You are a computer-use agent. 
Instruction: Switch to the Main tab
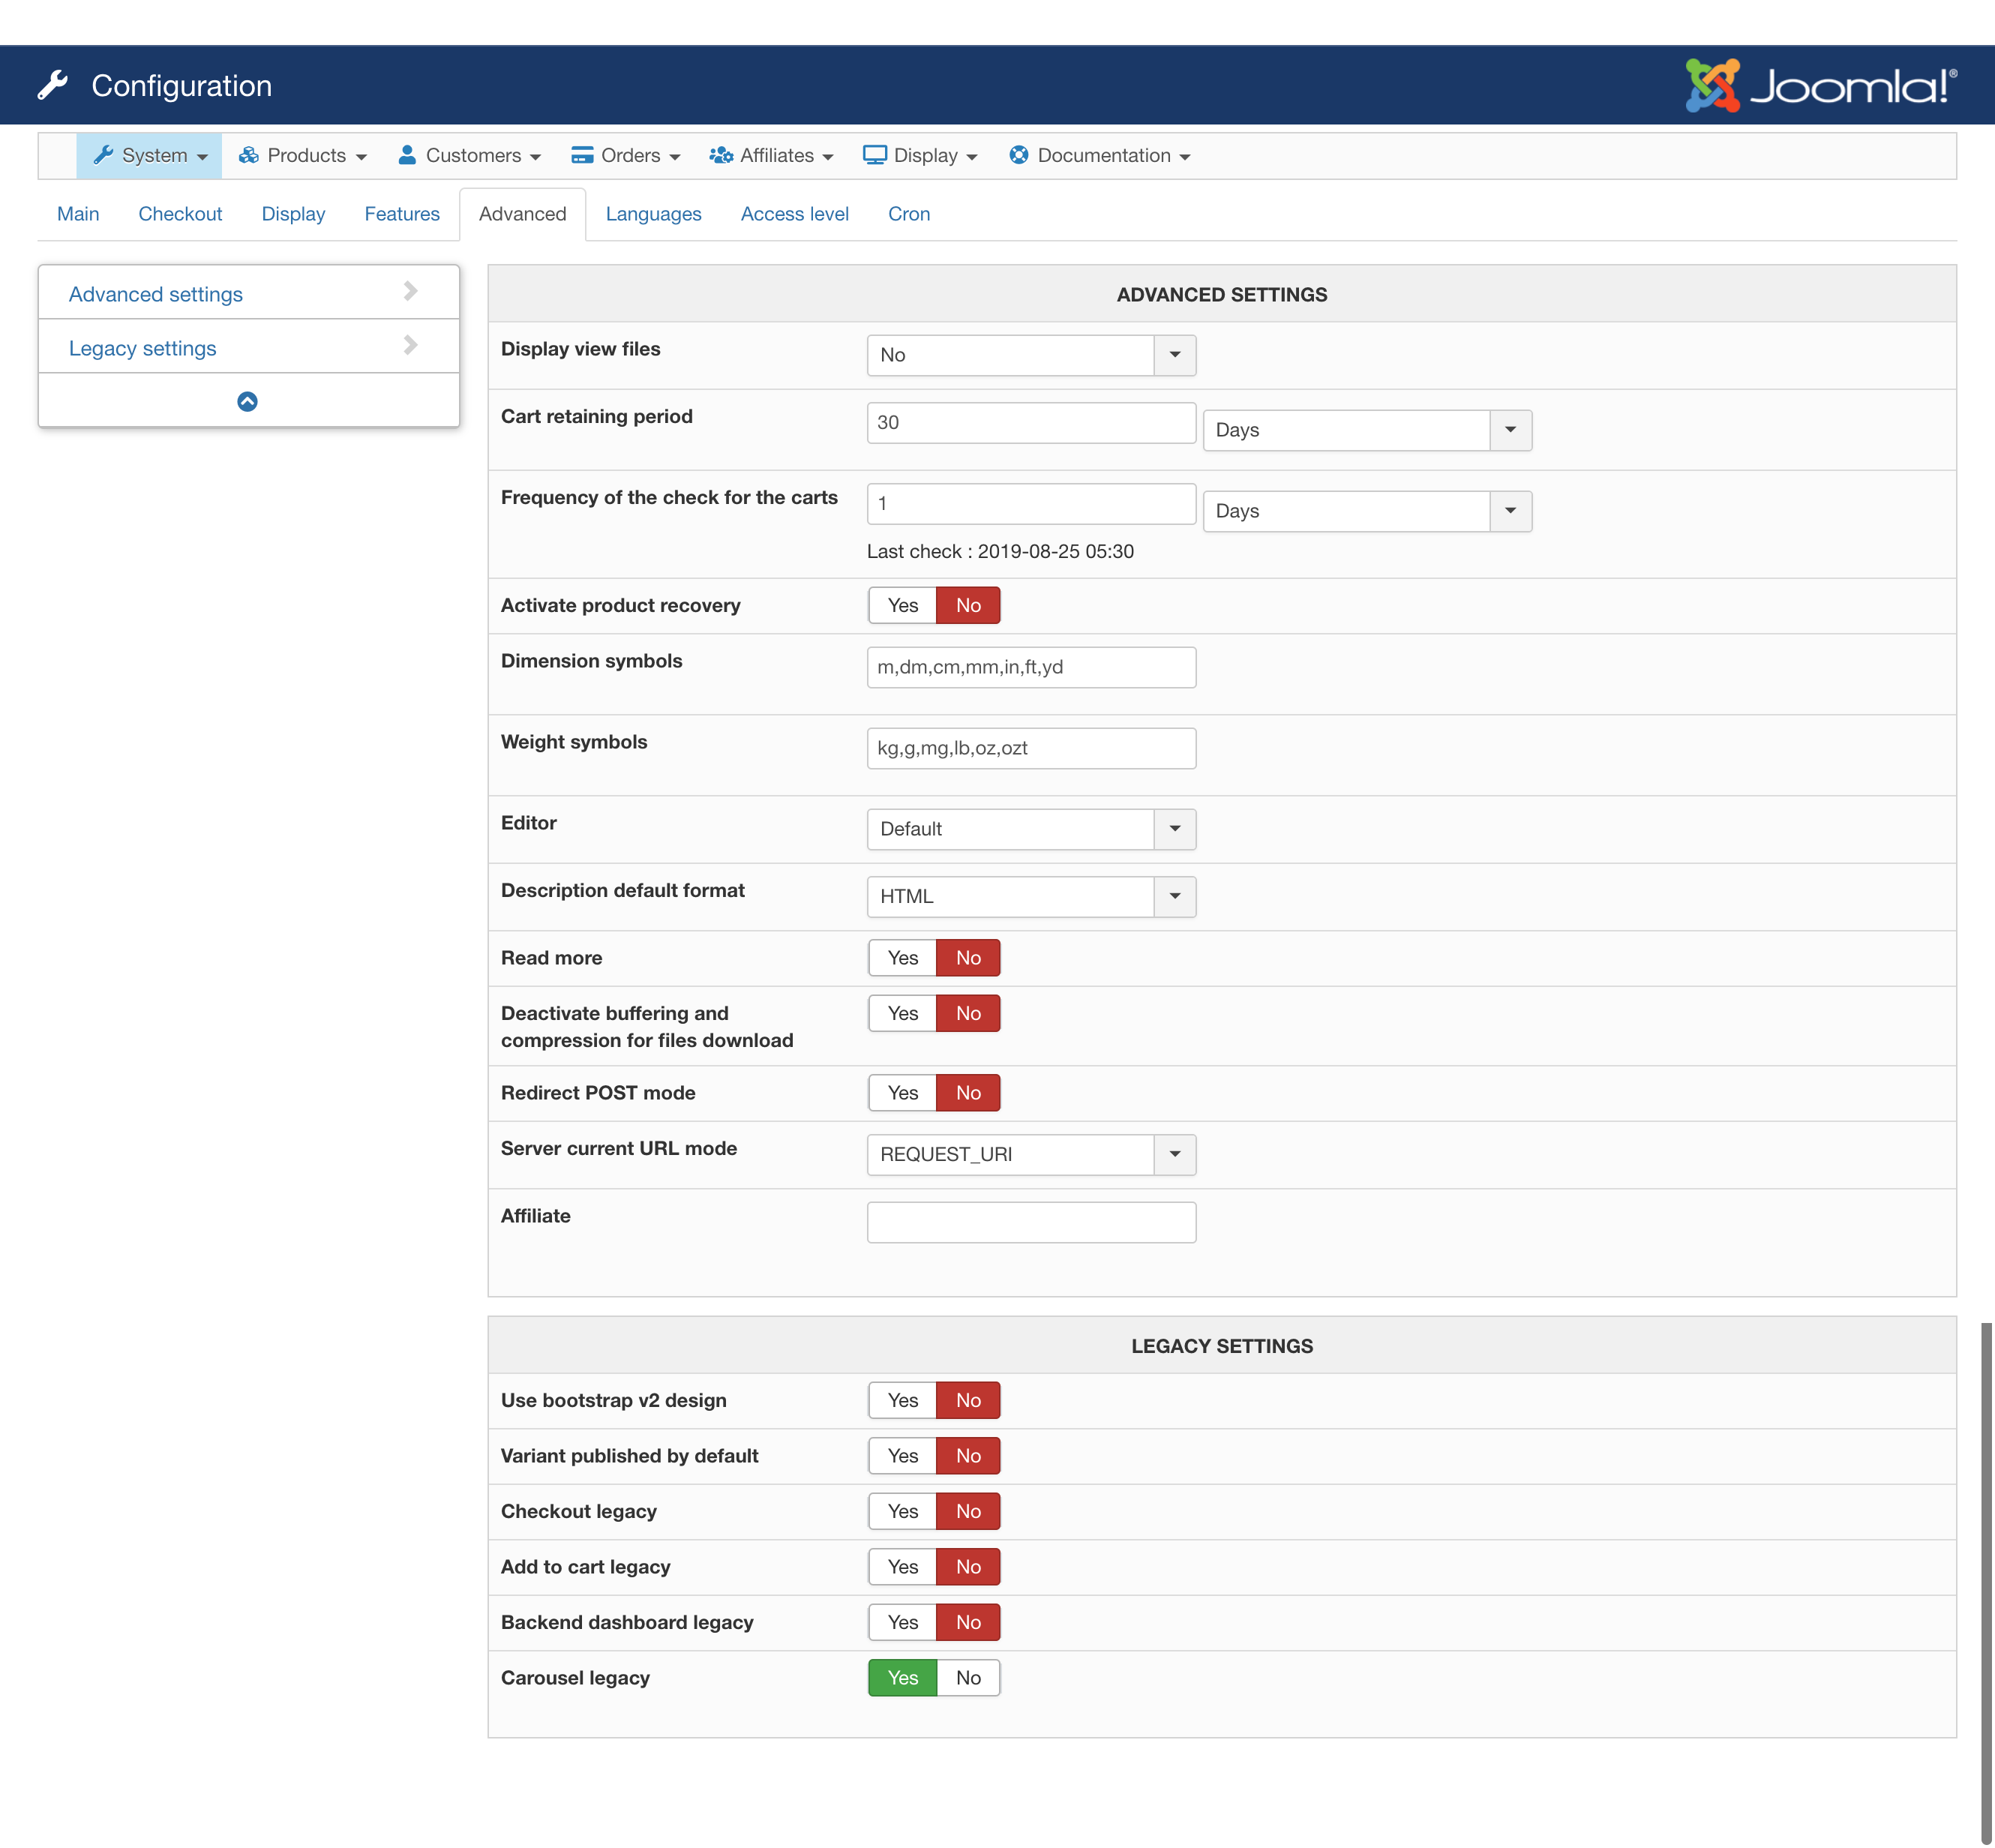coord(78,214)
